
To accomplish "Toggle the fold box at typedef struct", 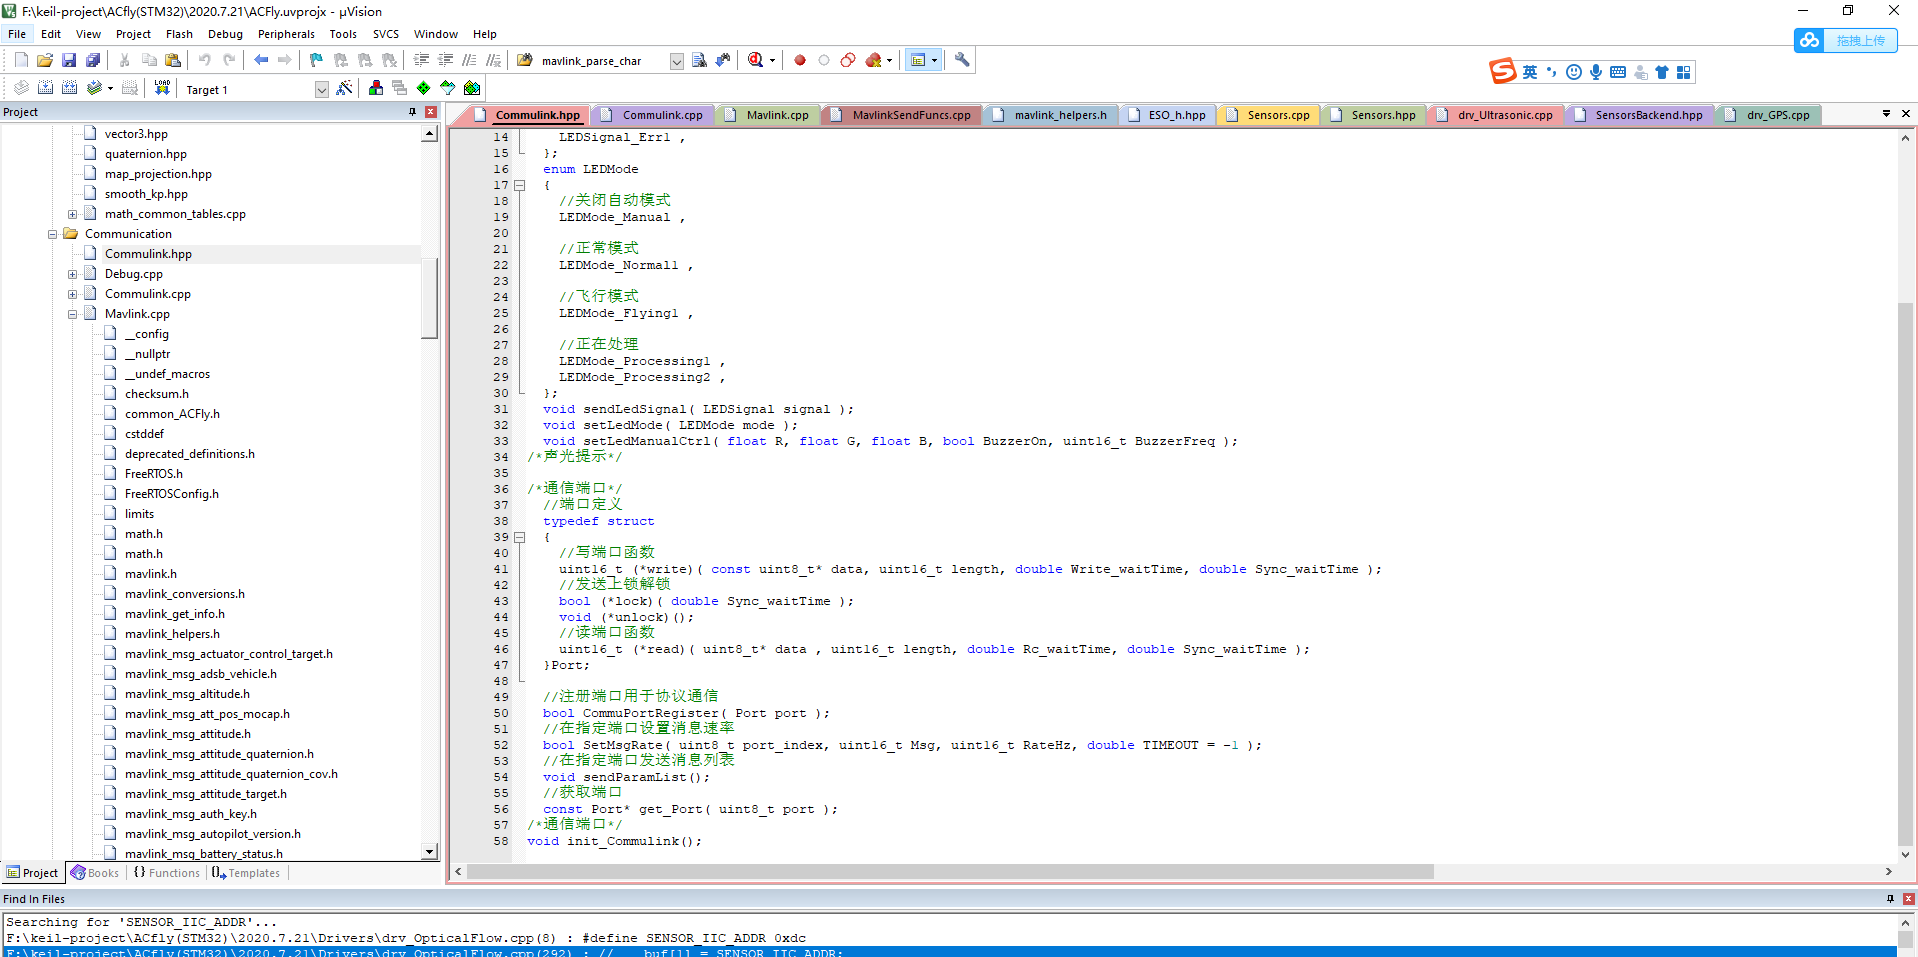I will tap(519, 537).
